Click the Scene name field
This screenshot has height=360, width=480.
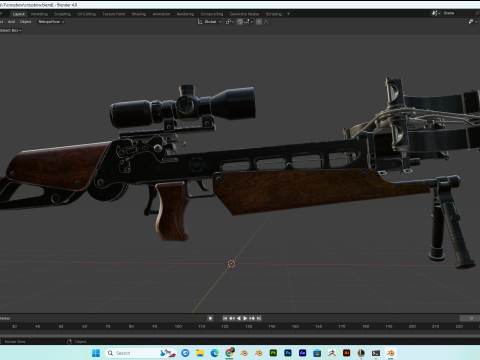[458, 13]
